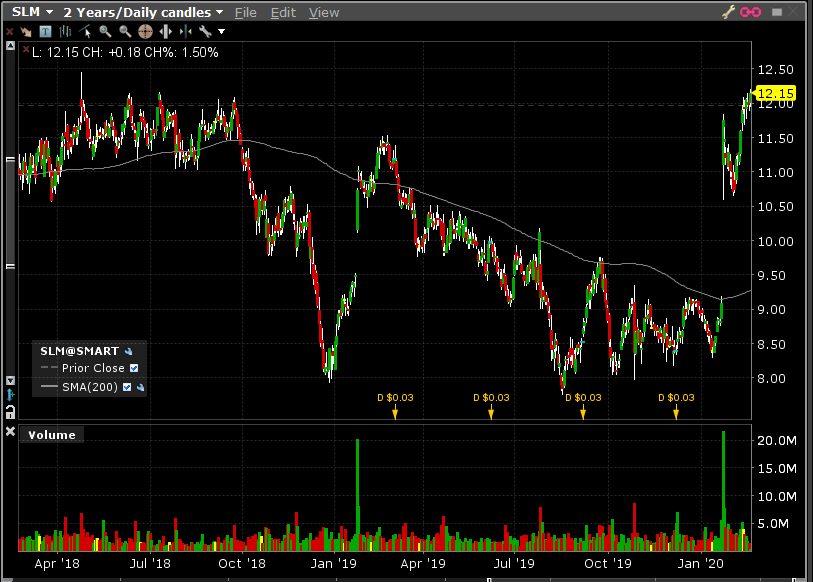Screen dimensions: 813x582
Task: Open the View menu
Action: coord(323,12)
